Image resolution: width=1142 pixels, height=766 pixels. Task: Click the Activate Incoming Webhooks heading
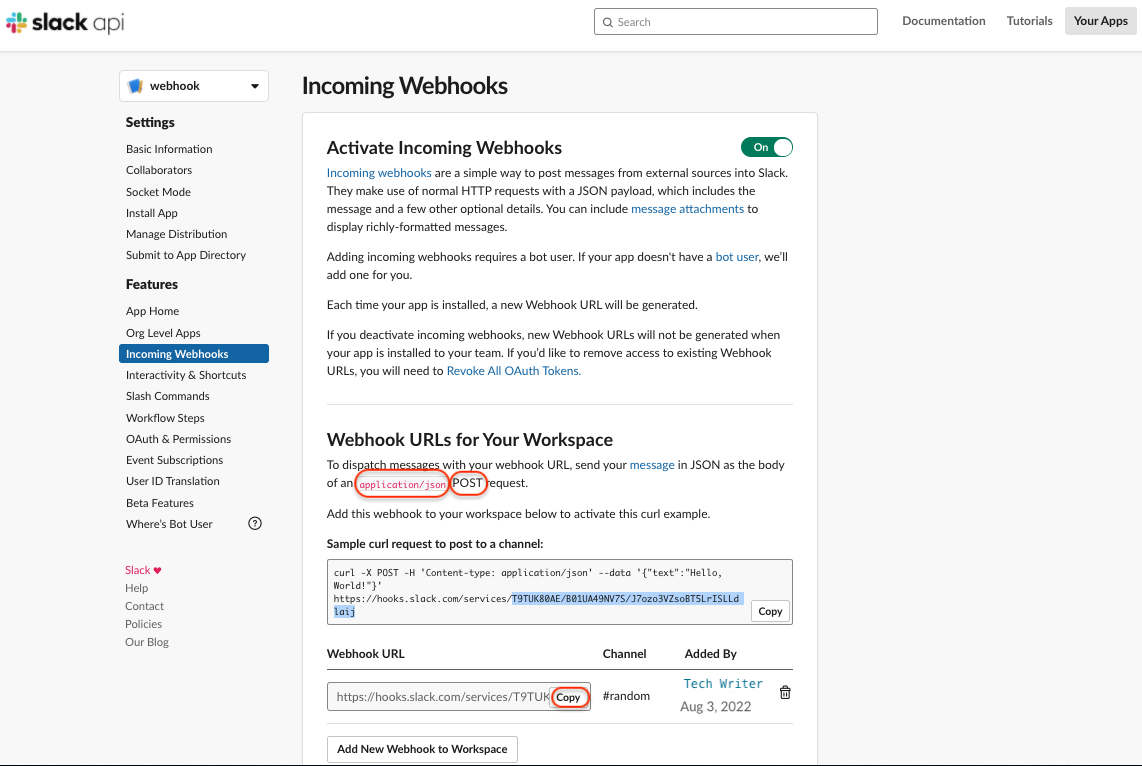[x=444, y=148]
